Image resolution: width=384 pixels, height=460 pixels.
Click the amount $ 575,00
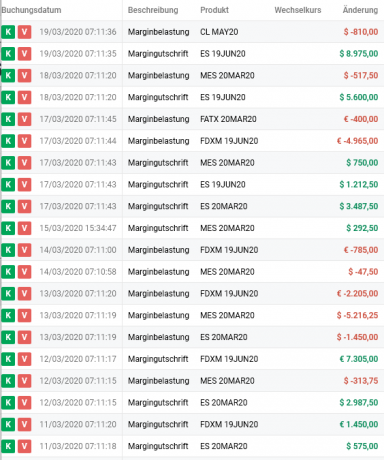point(362,446)
